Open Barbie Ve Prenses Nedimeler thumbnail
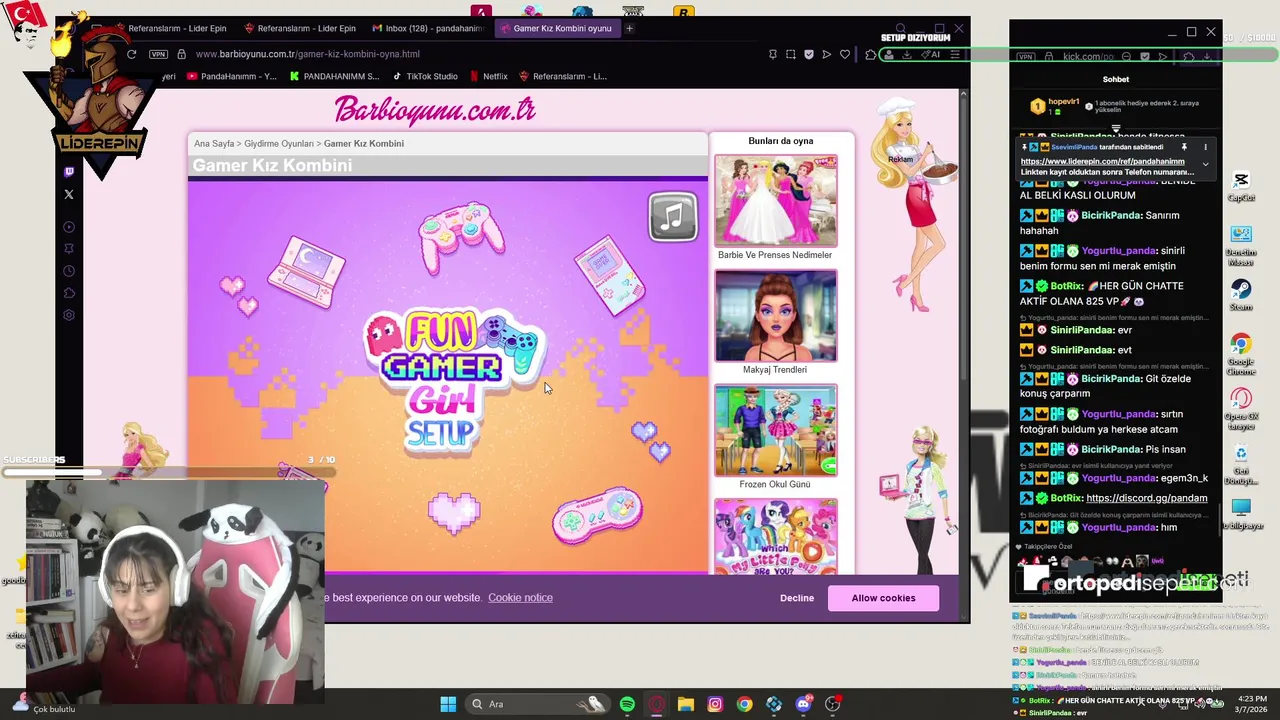Screen dimensions: 1280x720 776,201
